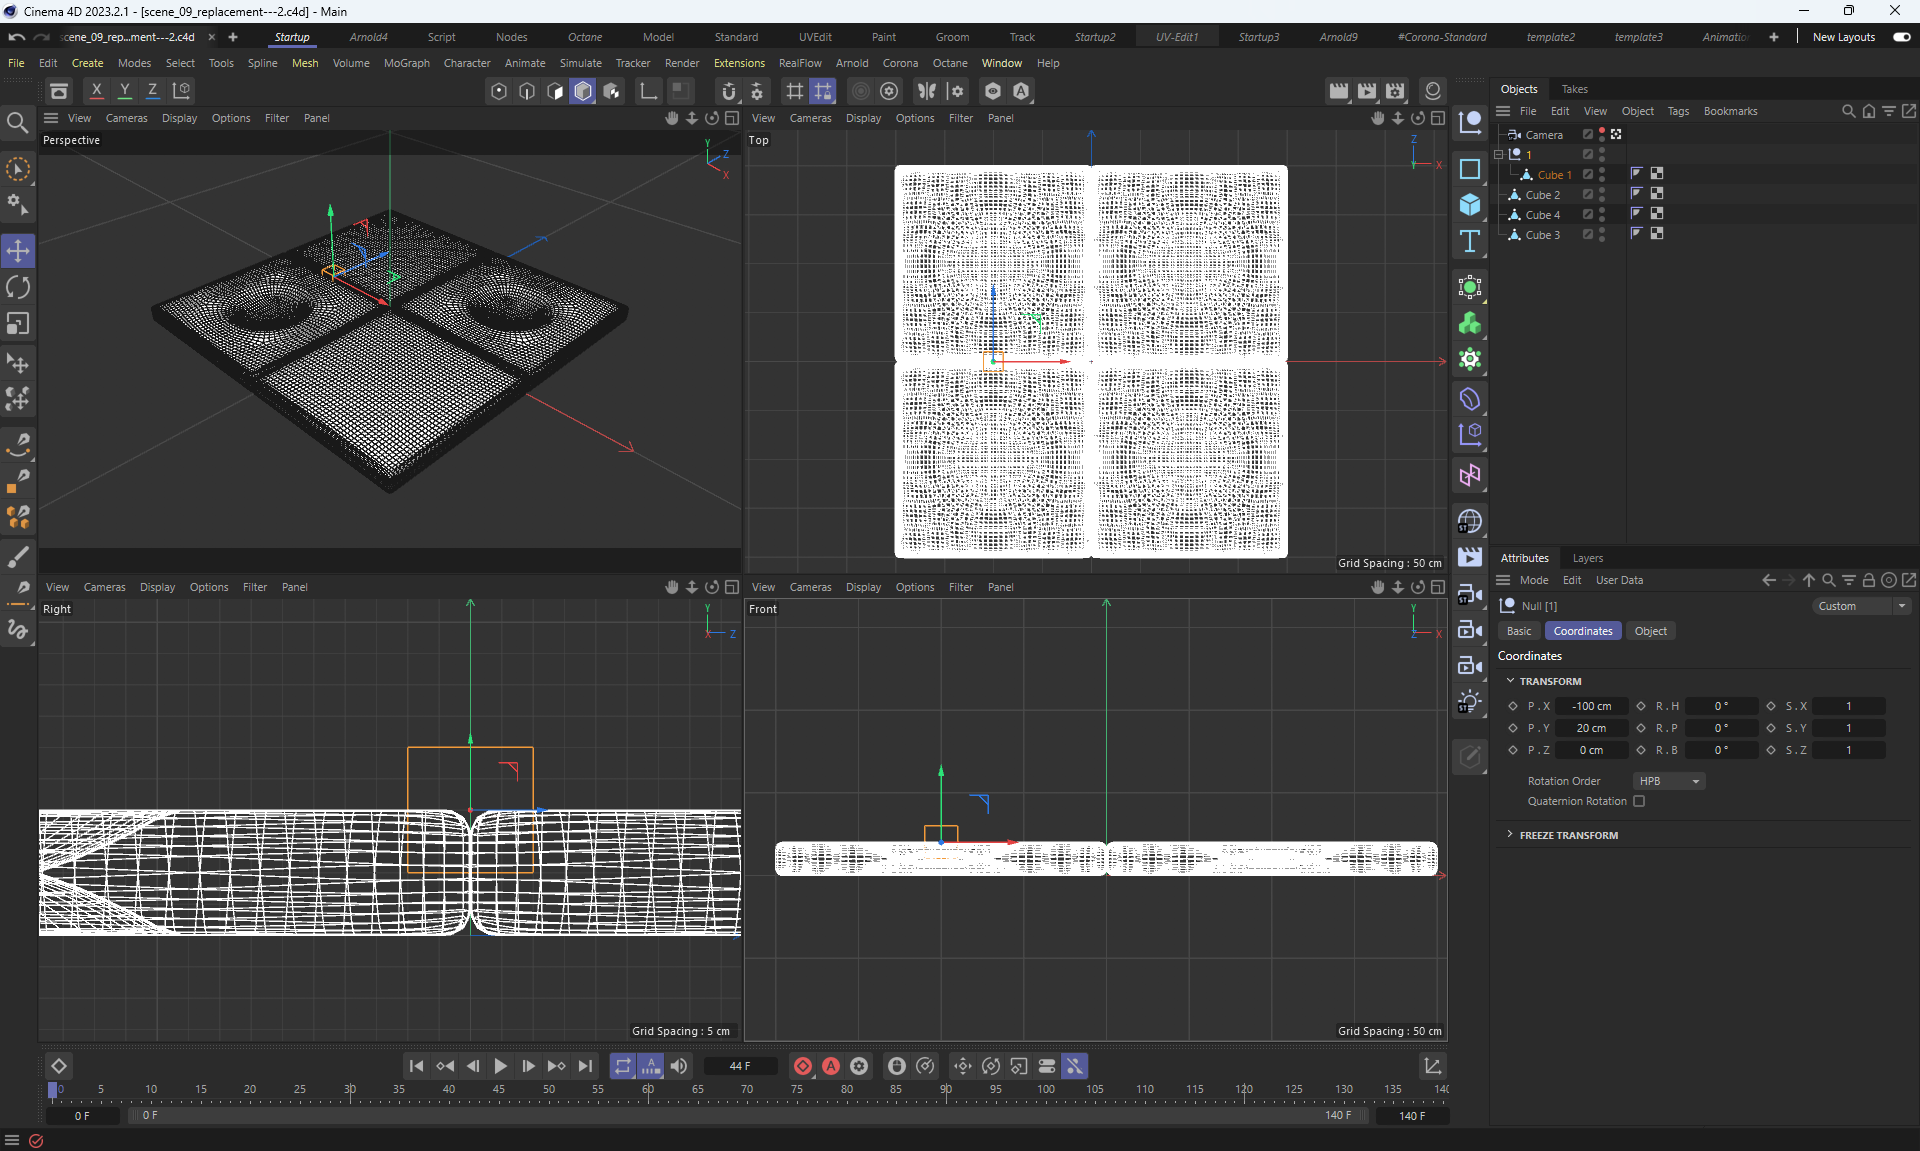The height and width of the screenshot is (1151, 1920).
Task: Toggle the timeline sound playback icon
Action: click(x=679, y=1066)
